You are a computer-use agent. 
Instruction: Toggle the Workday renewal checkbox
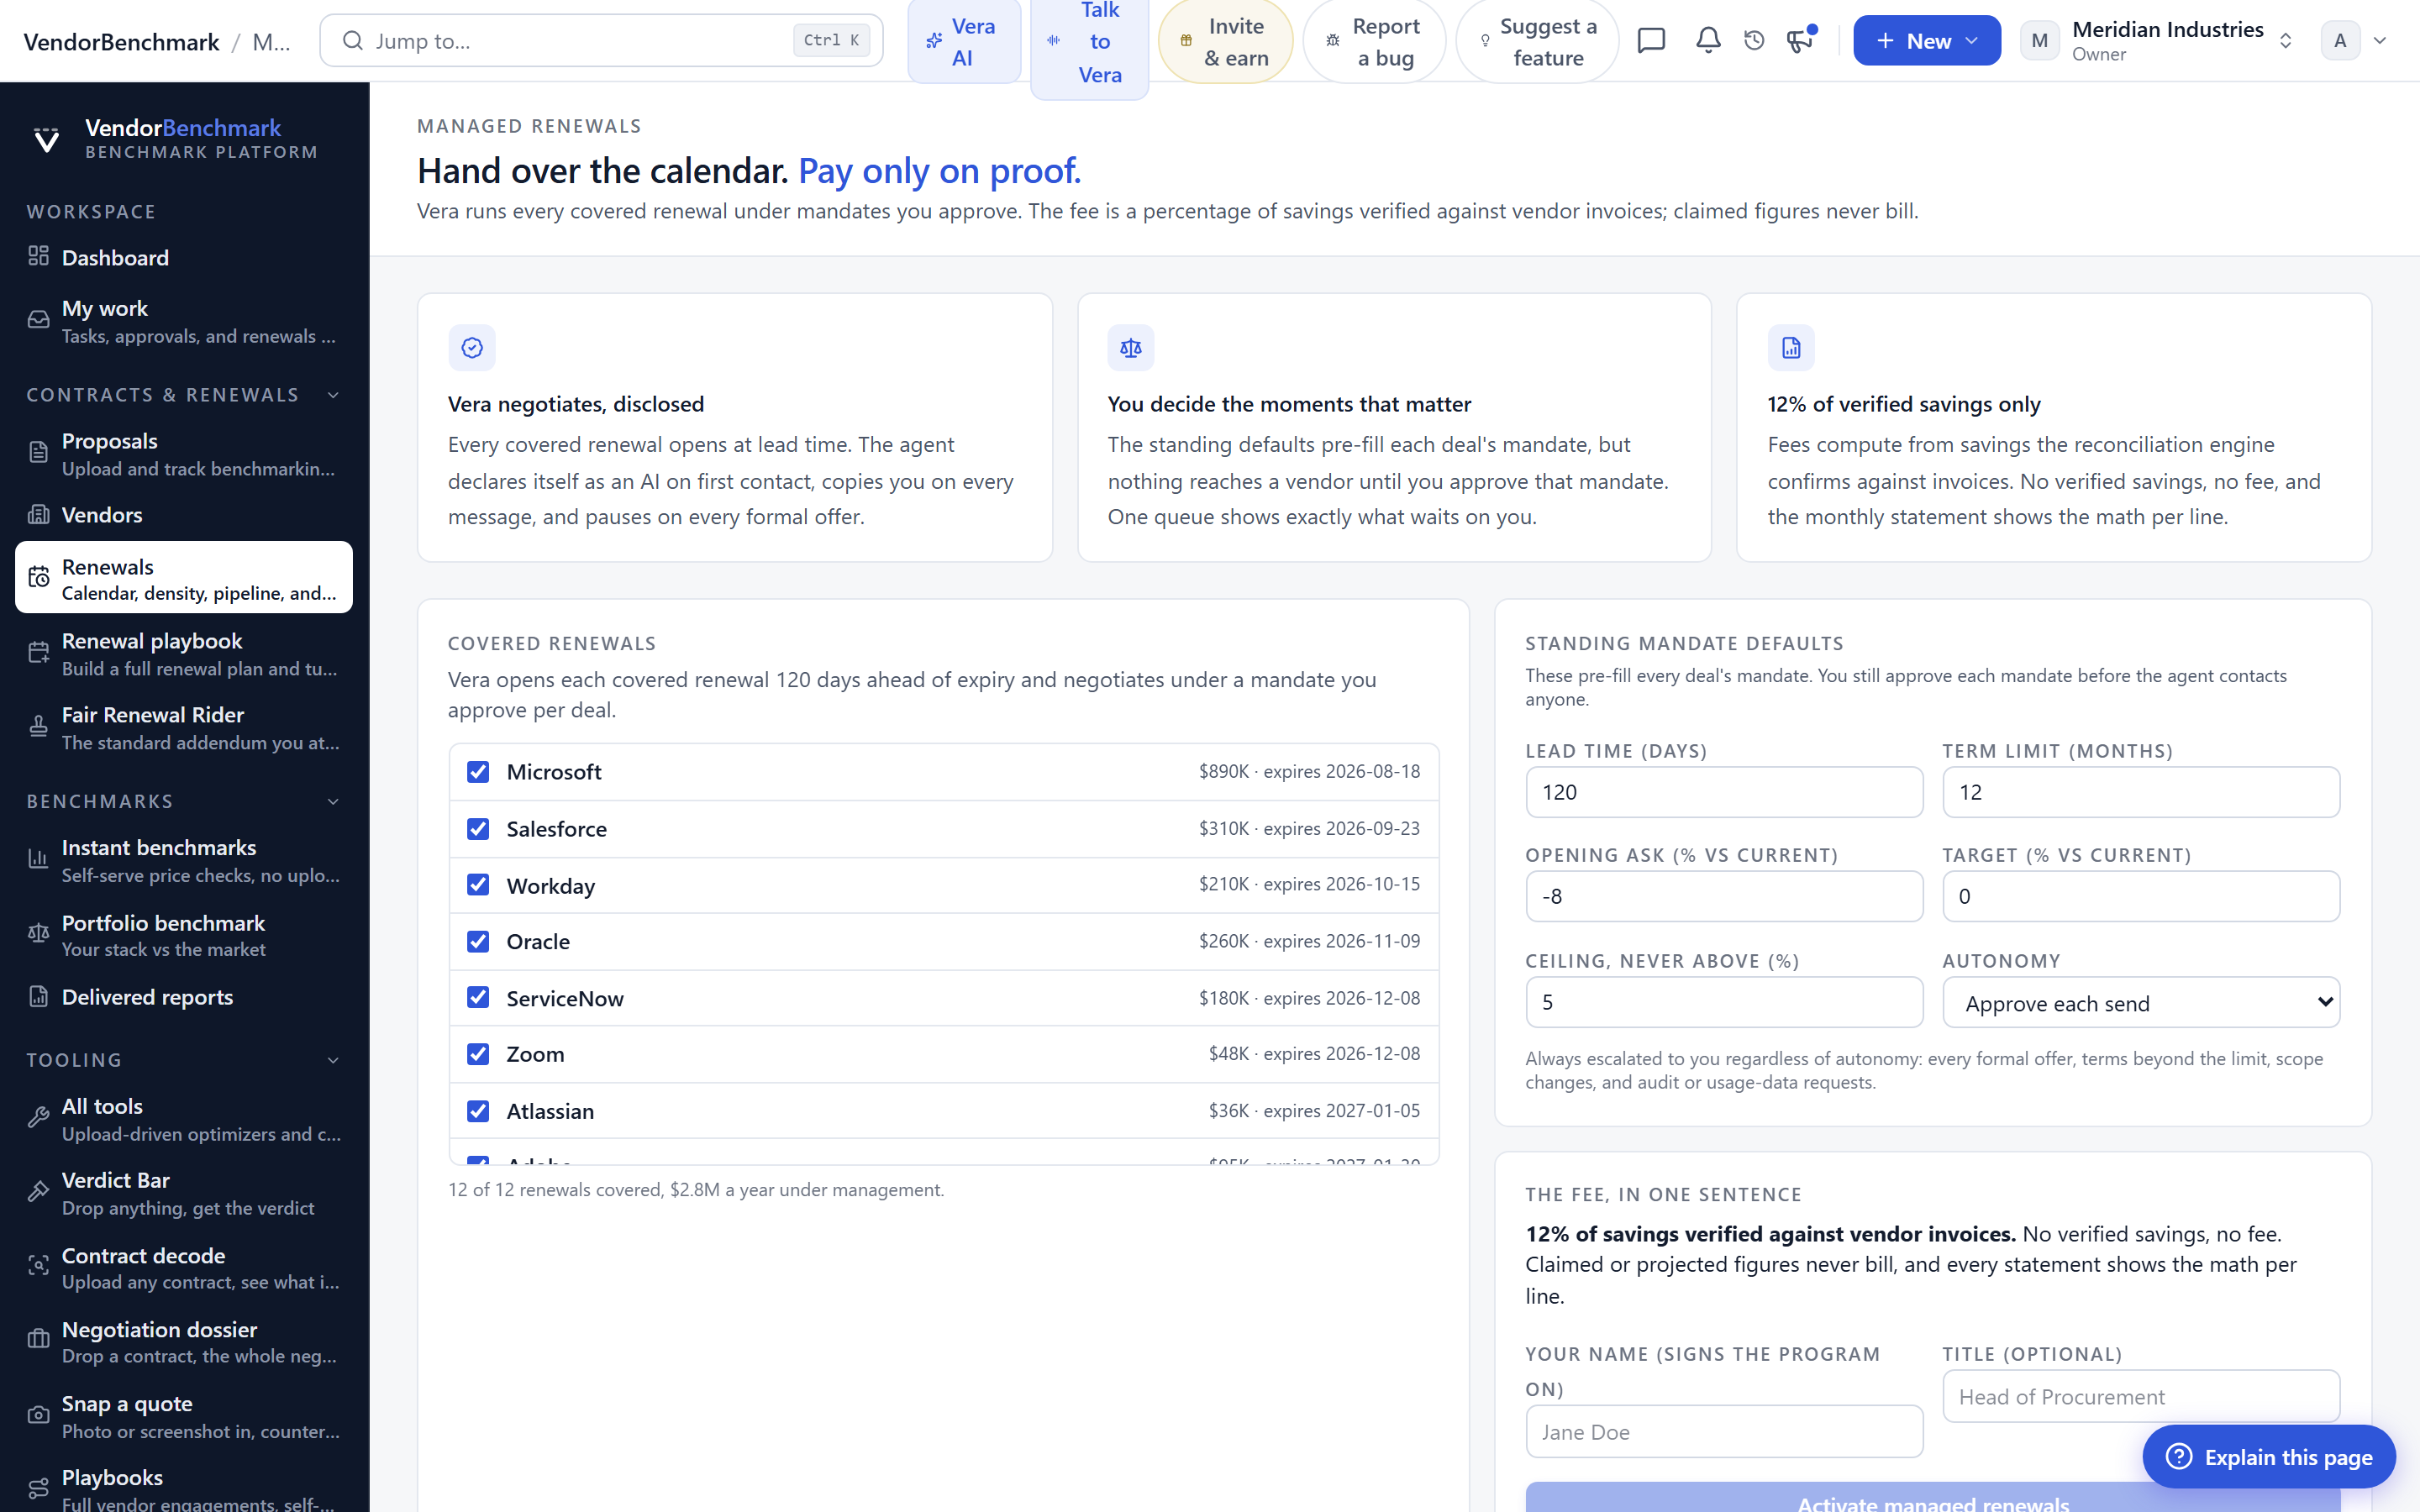click(x=478, y=885)
